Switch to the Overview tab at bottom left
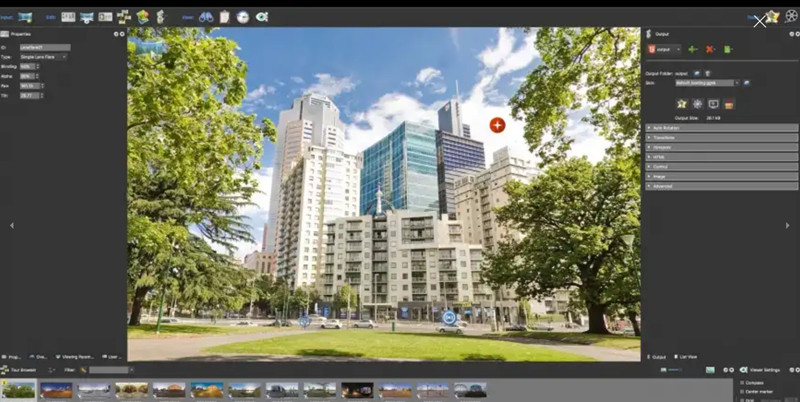The image size is (800, 402). click(x=38, y=357)
